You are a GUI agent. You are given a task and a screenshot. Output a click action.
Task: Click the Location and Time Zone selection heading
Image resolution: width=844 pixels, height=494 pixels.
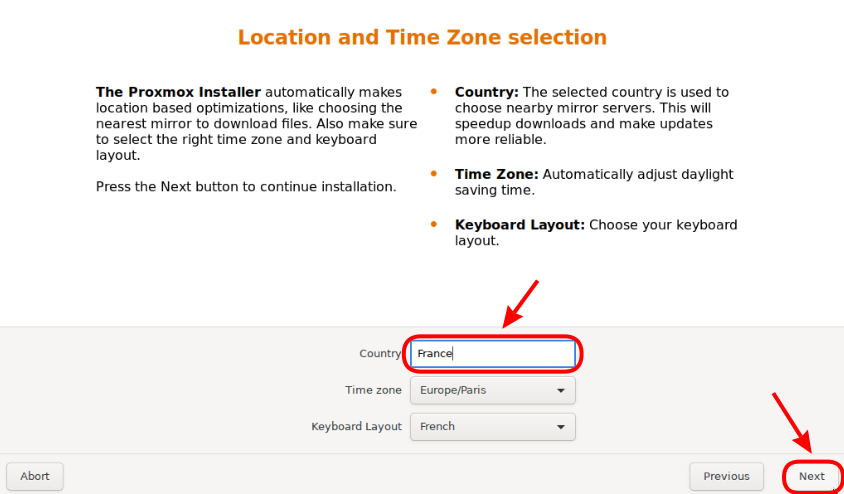[x=422, y=38]
